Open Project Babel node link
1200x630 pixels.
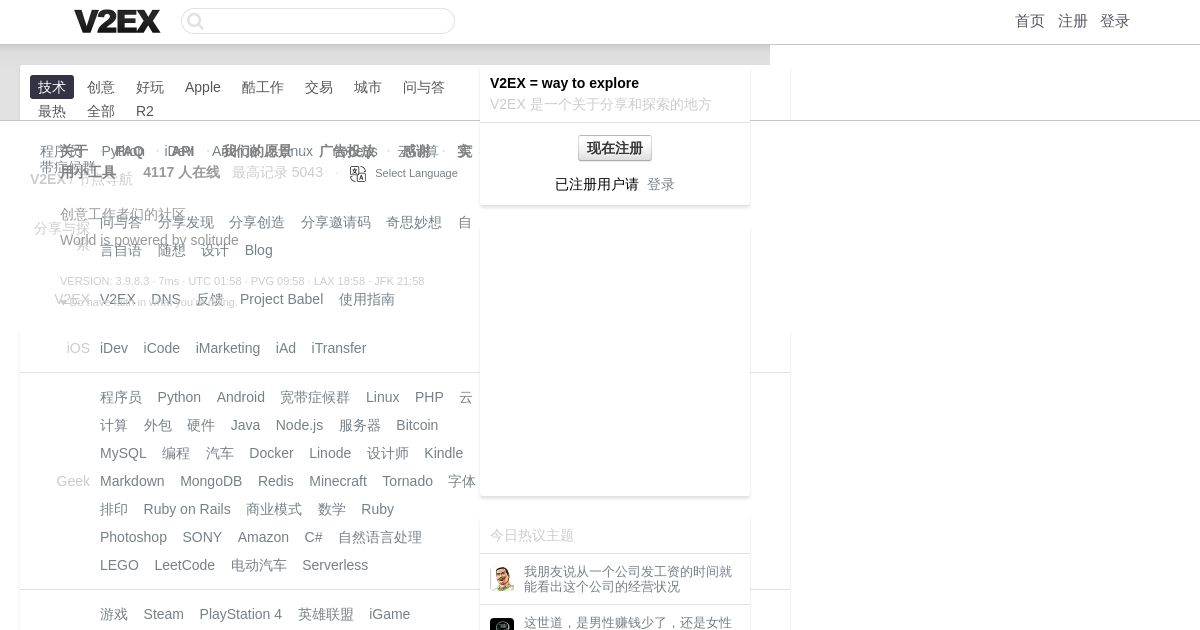[x=282, y=299]
